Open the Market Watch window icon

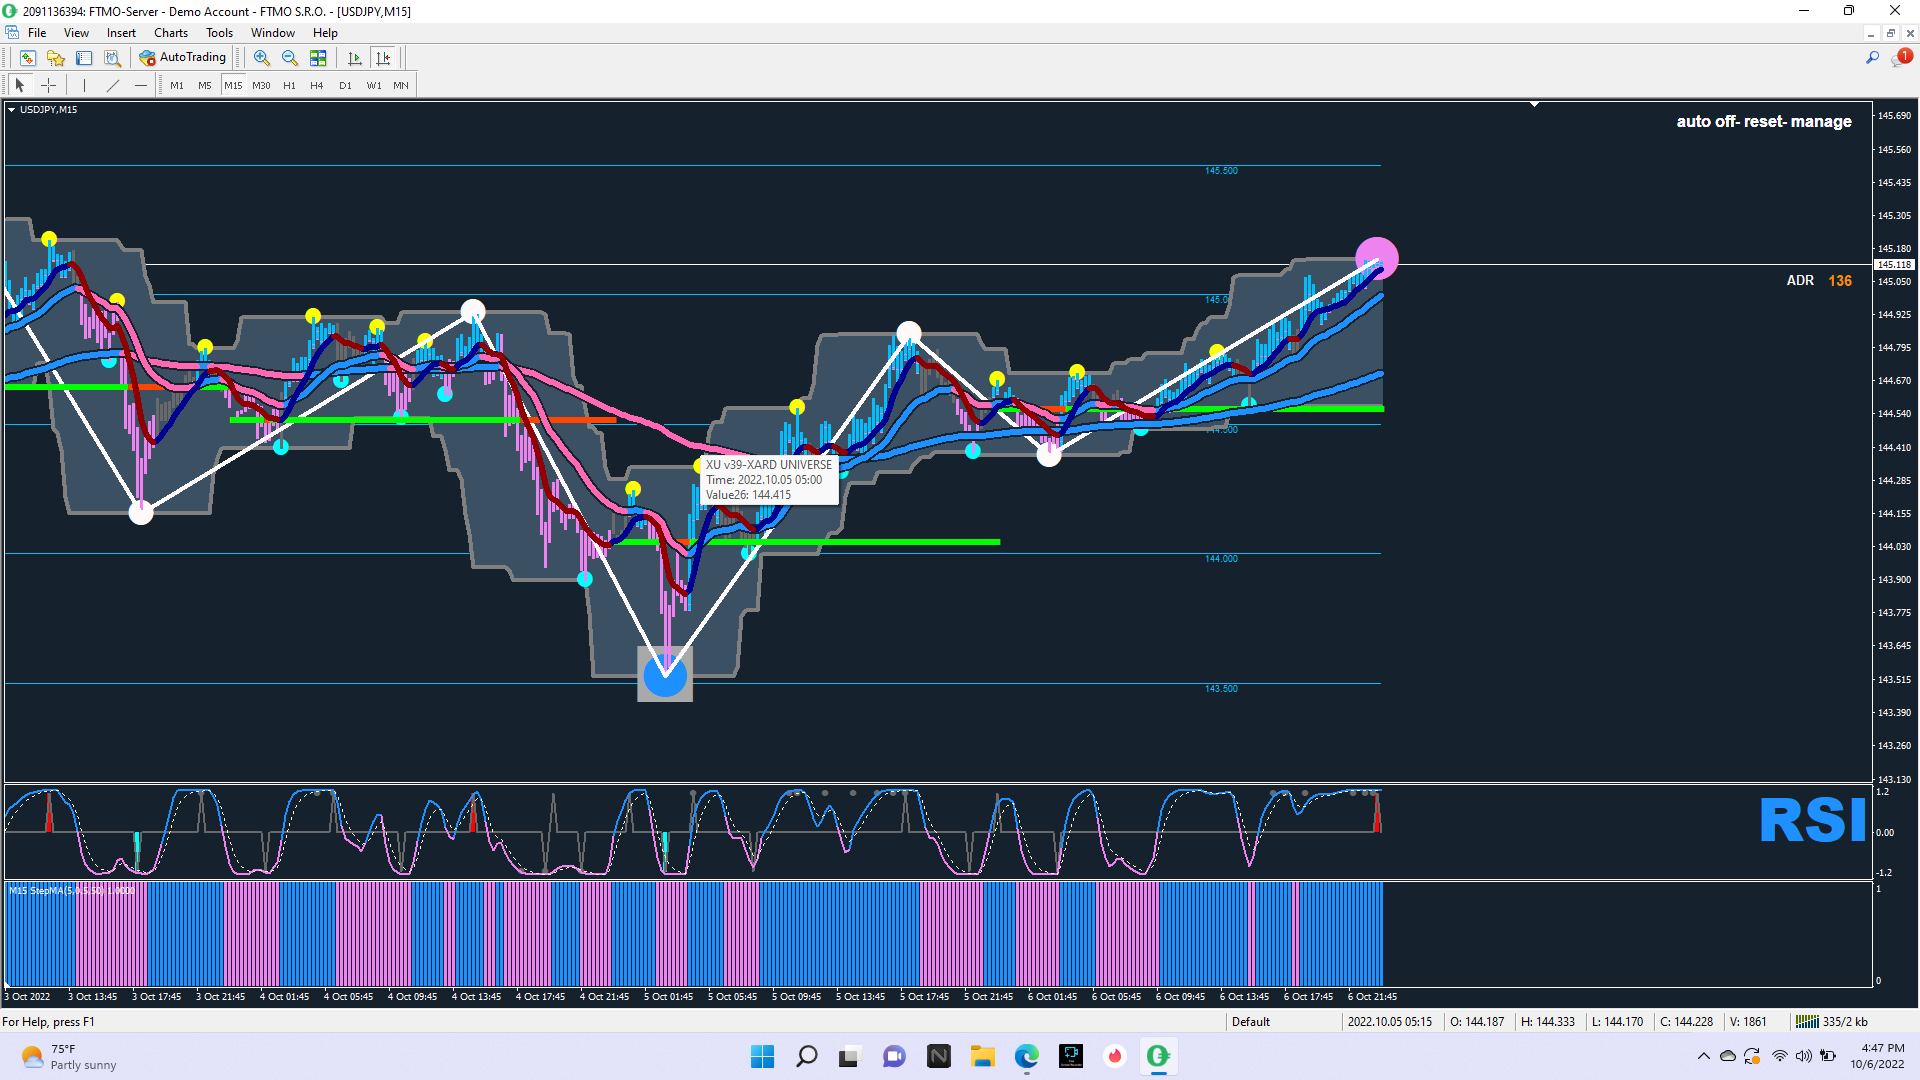click(x=27, y=58)
